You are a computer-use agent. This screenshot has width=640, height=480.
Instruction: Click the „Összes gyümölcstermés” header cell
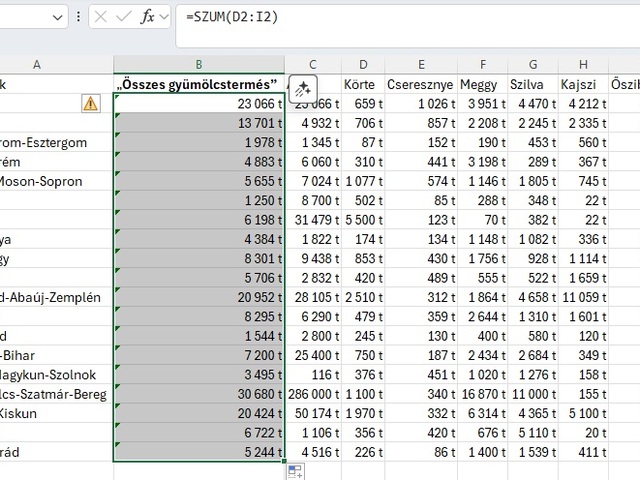[x=199, y=84]
